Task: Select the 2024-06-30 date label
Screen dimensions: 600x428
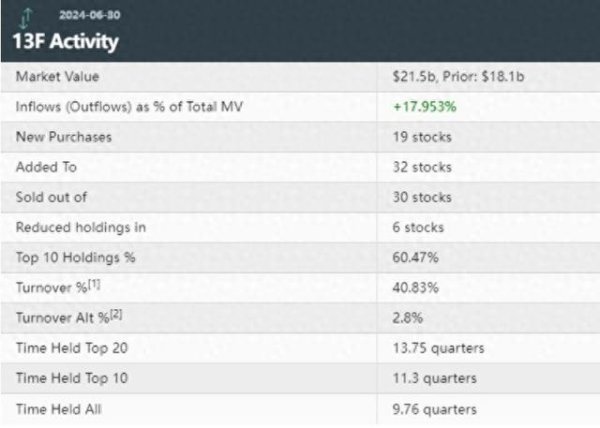Action: tap(90, 15)
